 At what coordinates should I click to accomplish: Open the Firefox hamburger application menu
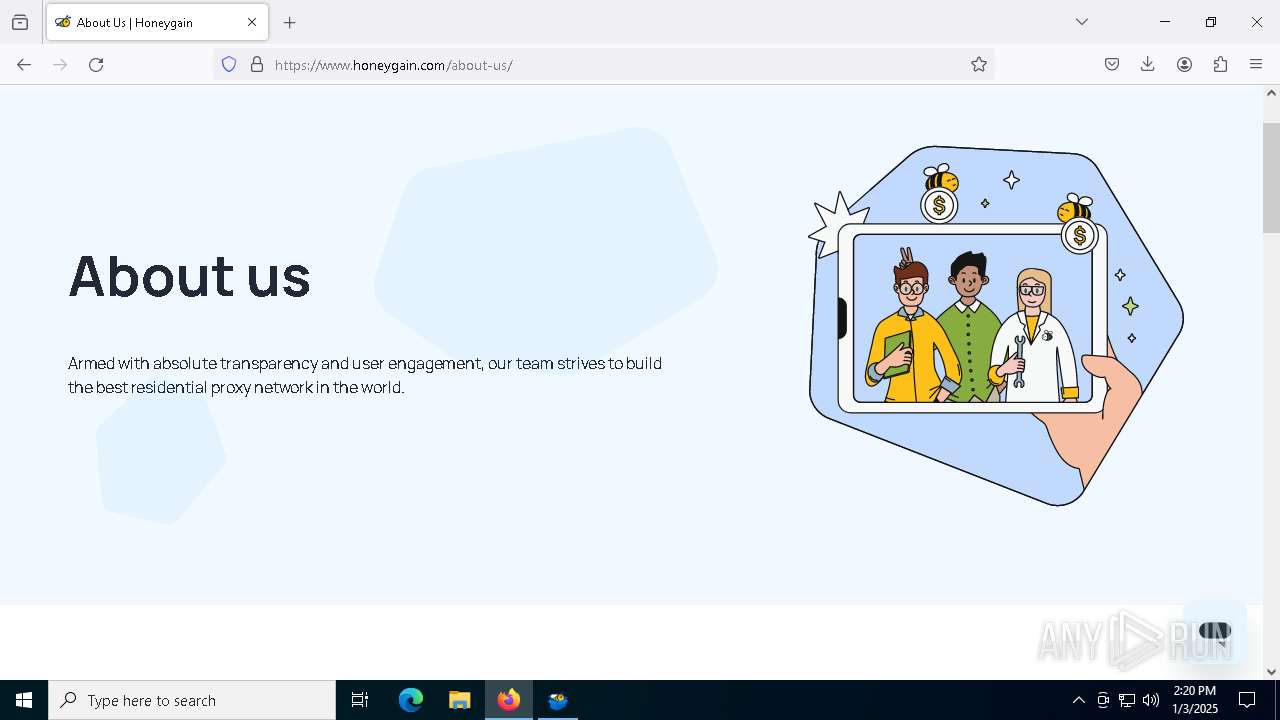pos(1256,64)
